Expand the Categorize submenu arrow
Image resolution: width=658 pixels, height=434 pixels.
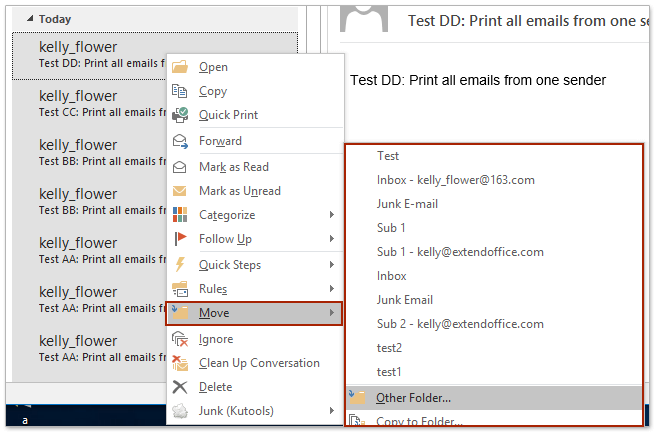[x=331, y=215]
